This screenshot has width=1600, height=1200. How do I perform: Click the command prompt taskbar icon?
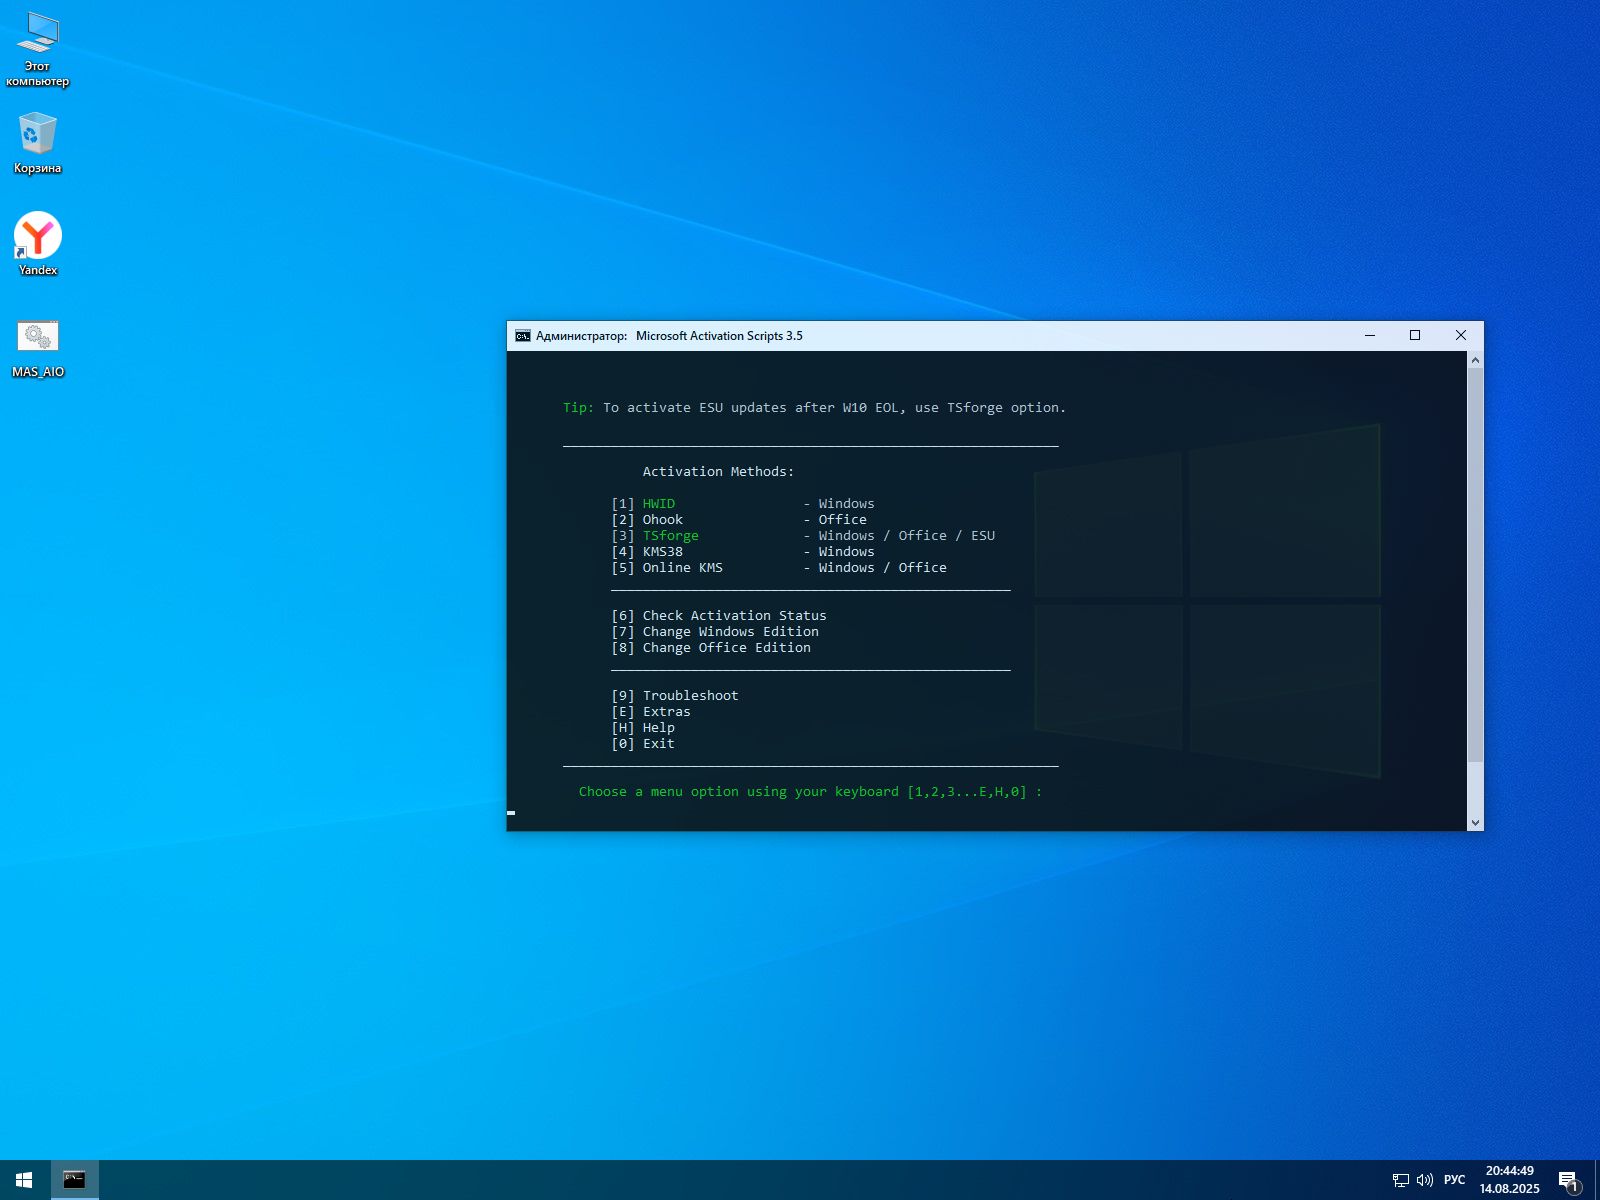(x=74, y=1180)
